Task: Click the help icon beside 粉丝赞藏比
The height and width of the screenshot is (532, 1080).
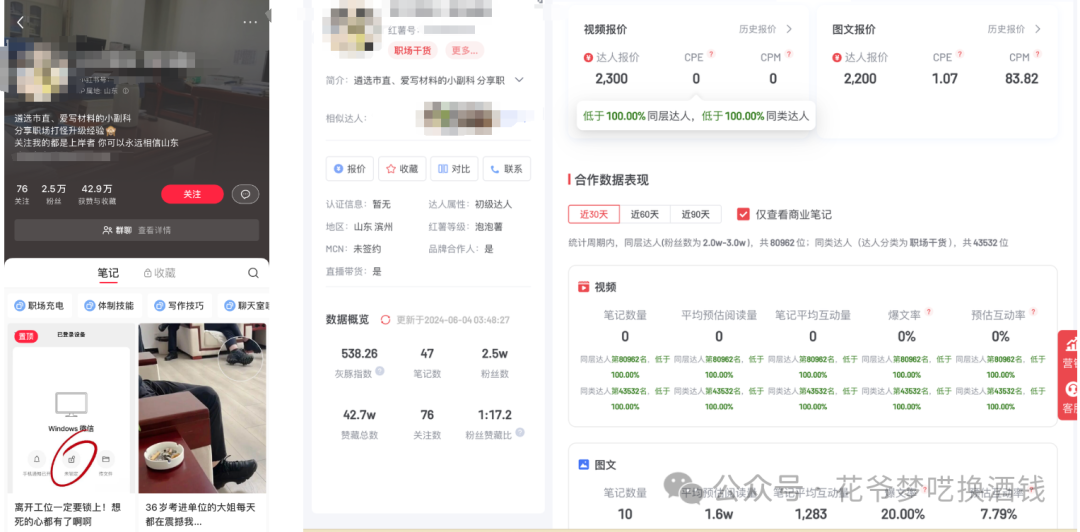Action: pos(520,433)
